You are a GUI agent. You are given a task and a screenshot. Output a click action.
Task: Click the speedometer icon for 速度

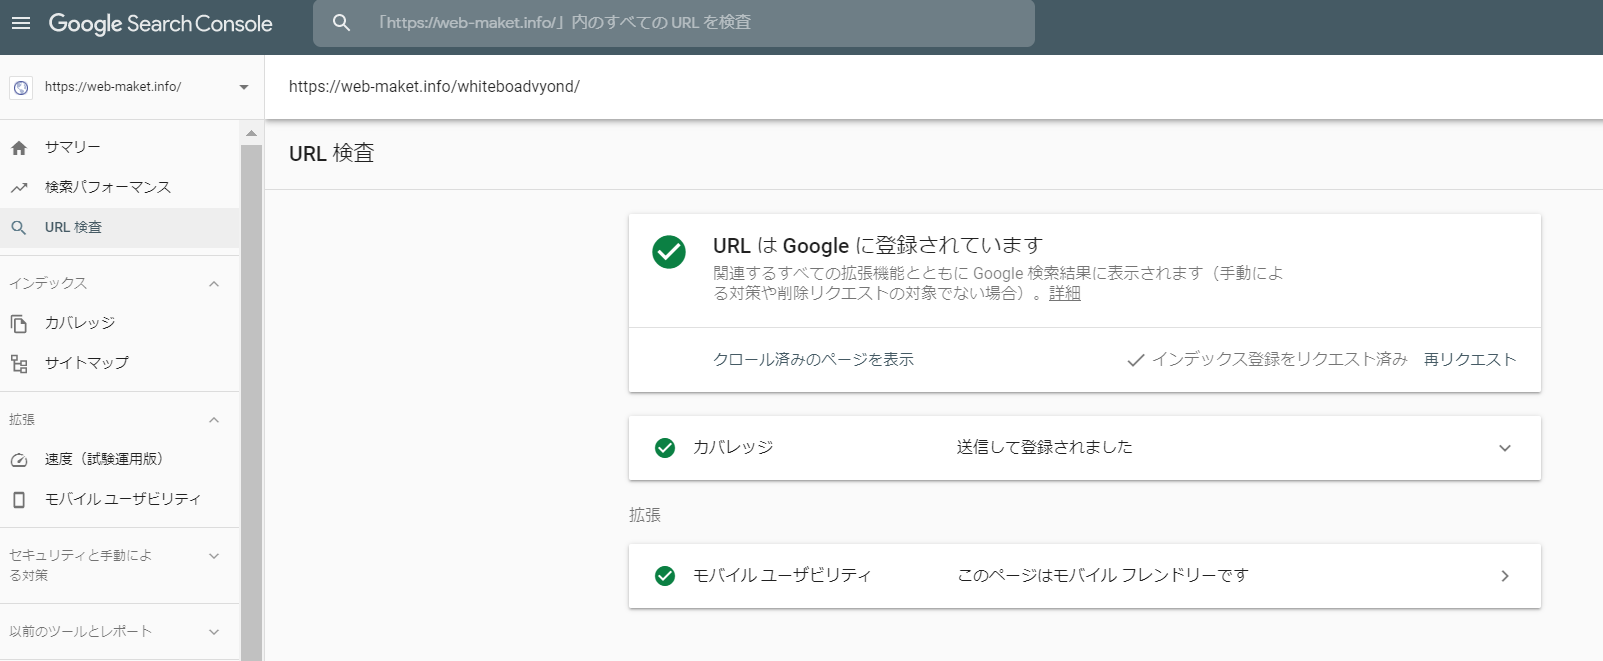19,460
